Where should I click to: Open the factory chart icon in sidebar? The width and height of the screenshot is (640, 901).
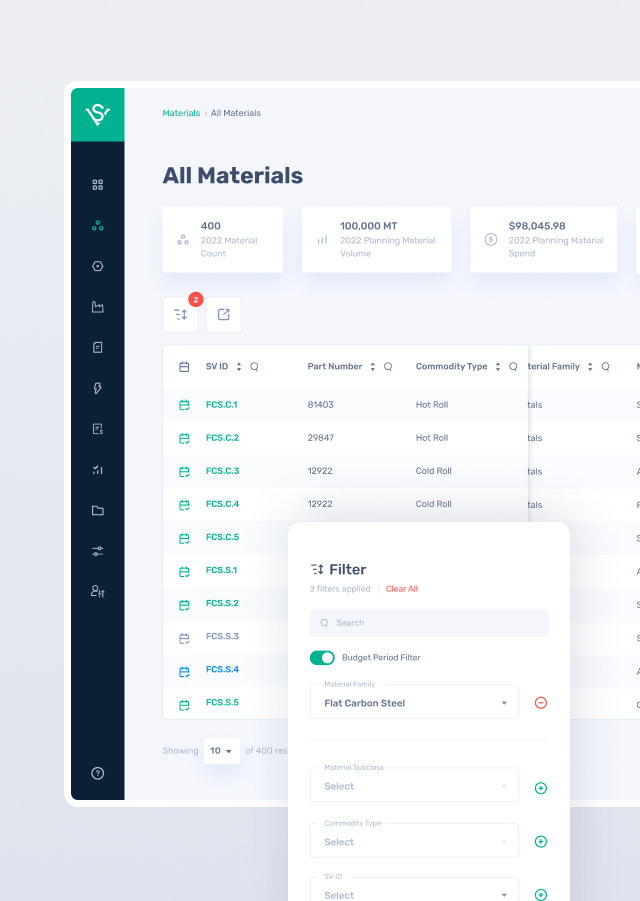[x=98, y=307]
